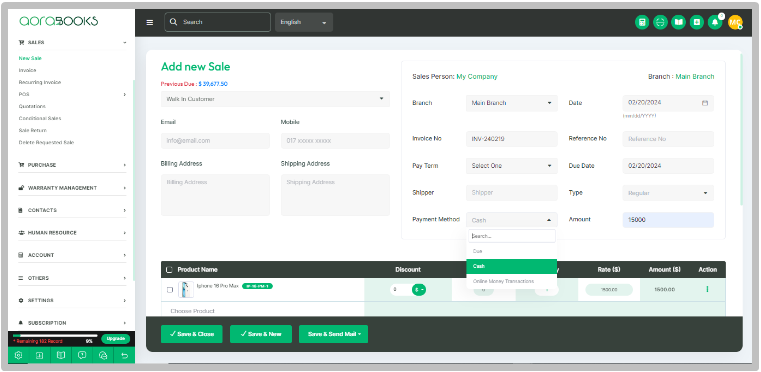The width and height of the screenshot is (761, 372).
Task: Open the English language dropdown
Action: pyautogui.click(x=304, y=22)
